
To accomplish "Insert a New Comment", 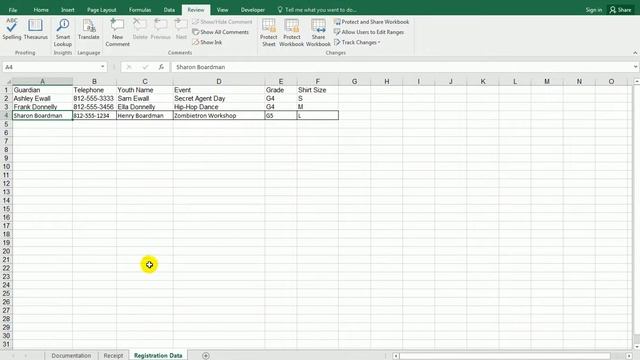I will [118, 33].
